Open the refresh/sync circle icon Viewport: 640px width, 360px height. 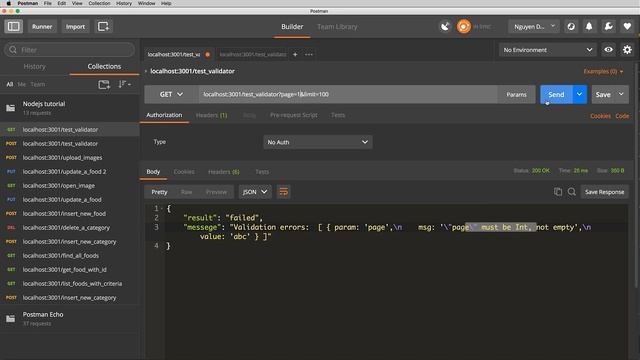tap(571, 27)
